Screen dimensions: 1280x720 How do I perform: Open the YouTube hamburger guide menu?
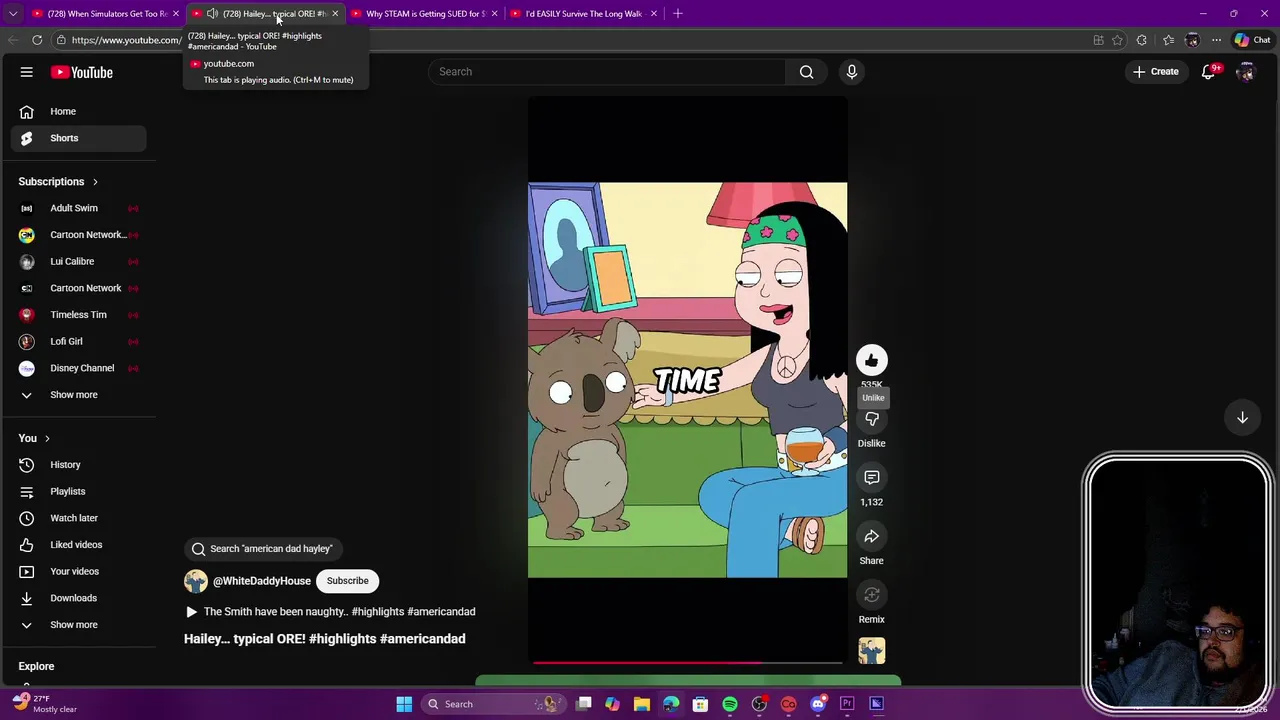click(x=27, y=72)
